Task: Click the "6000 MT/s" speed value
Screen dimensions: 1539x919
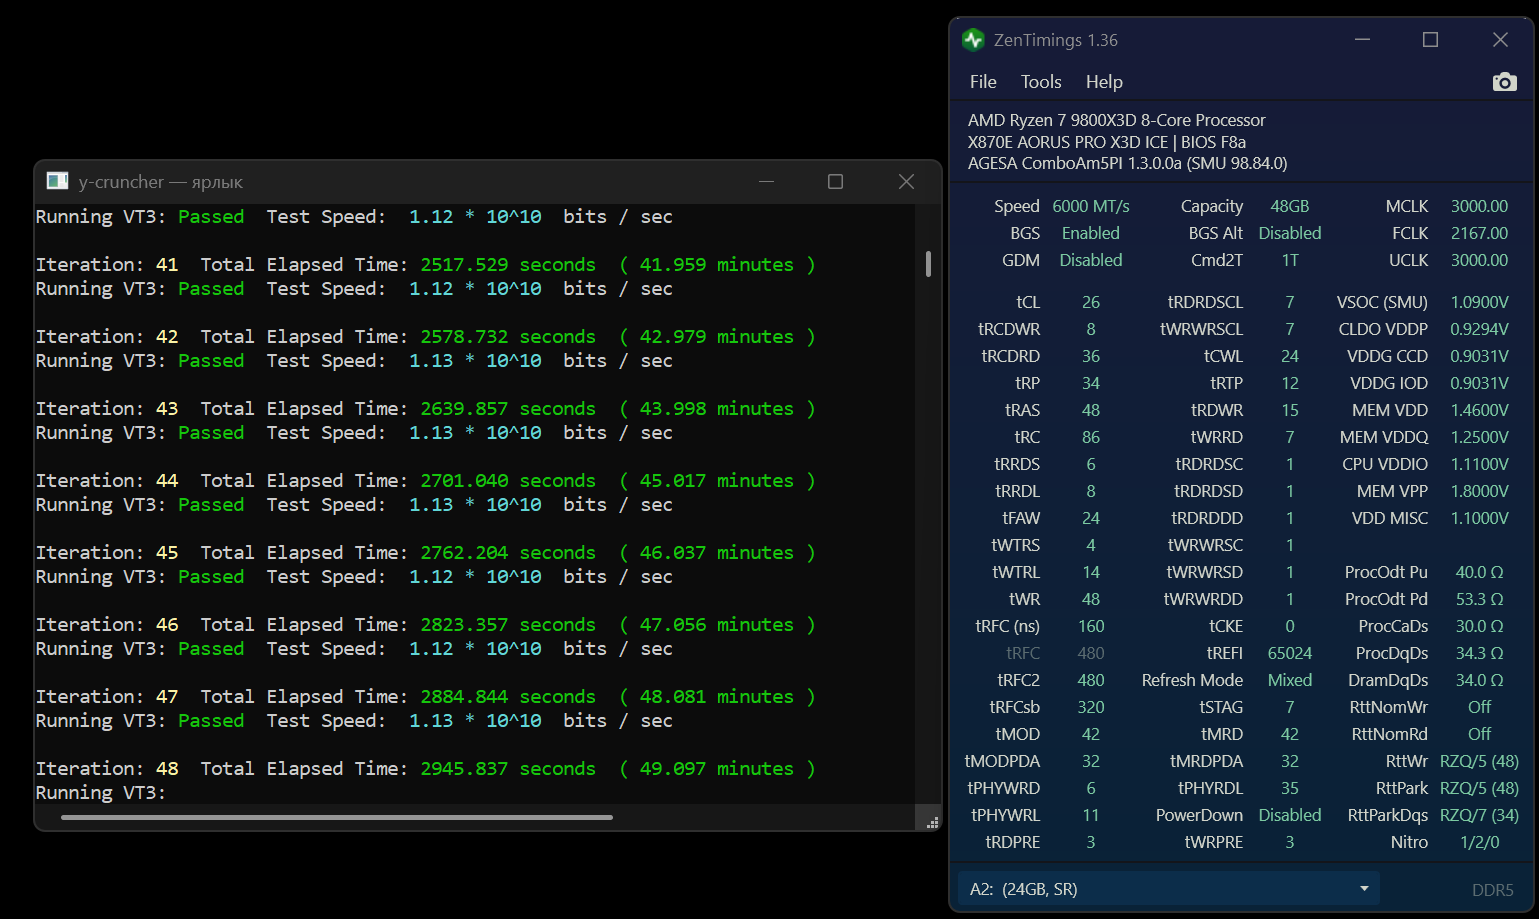Action: 1091,206
